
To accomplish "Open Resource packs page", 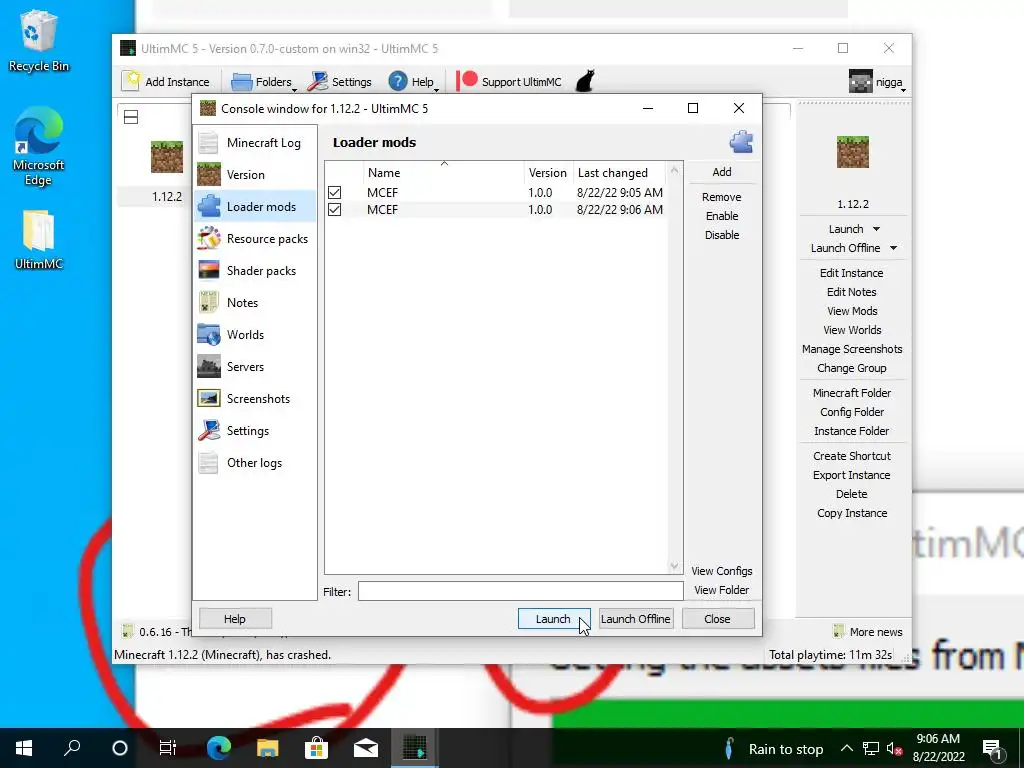I will tap(255, 238).
